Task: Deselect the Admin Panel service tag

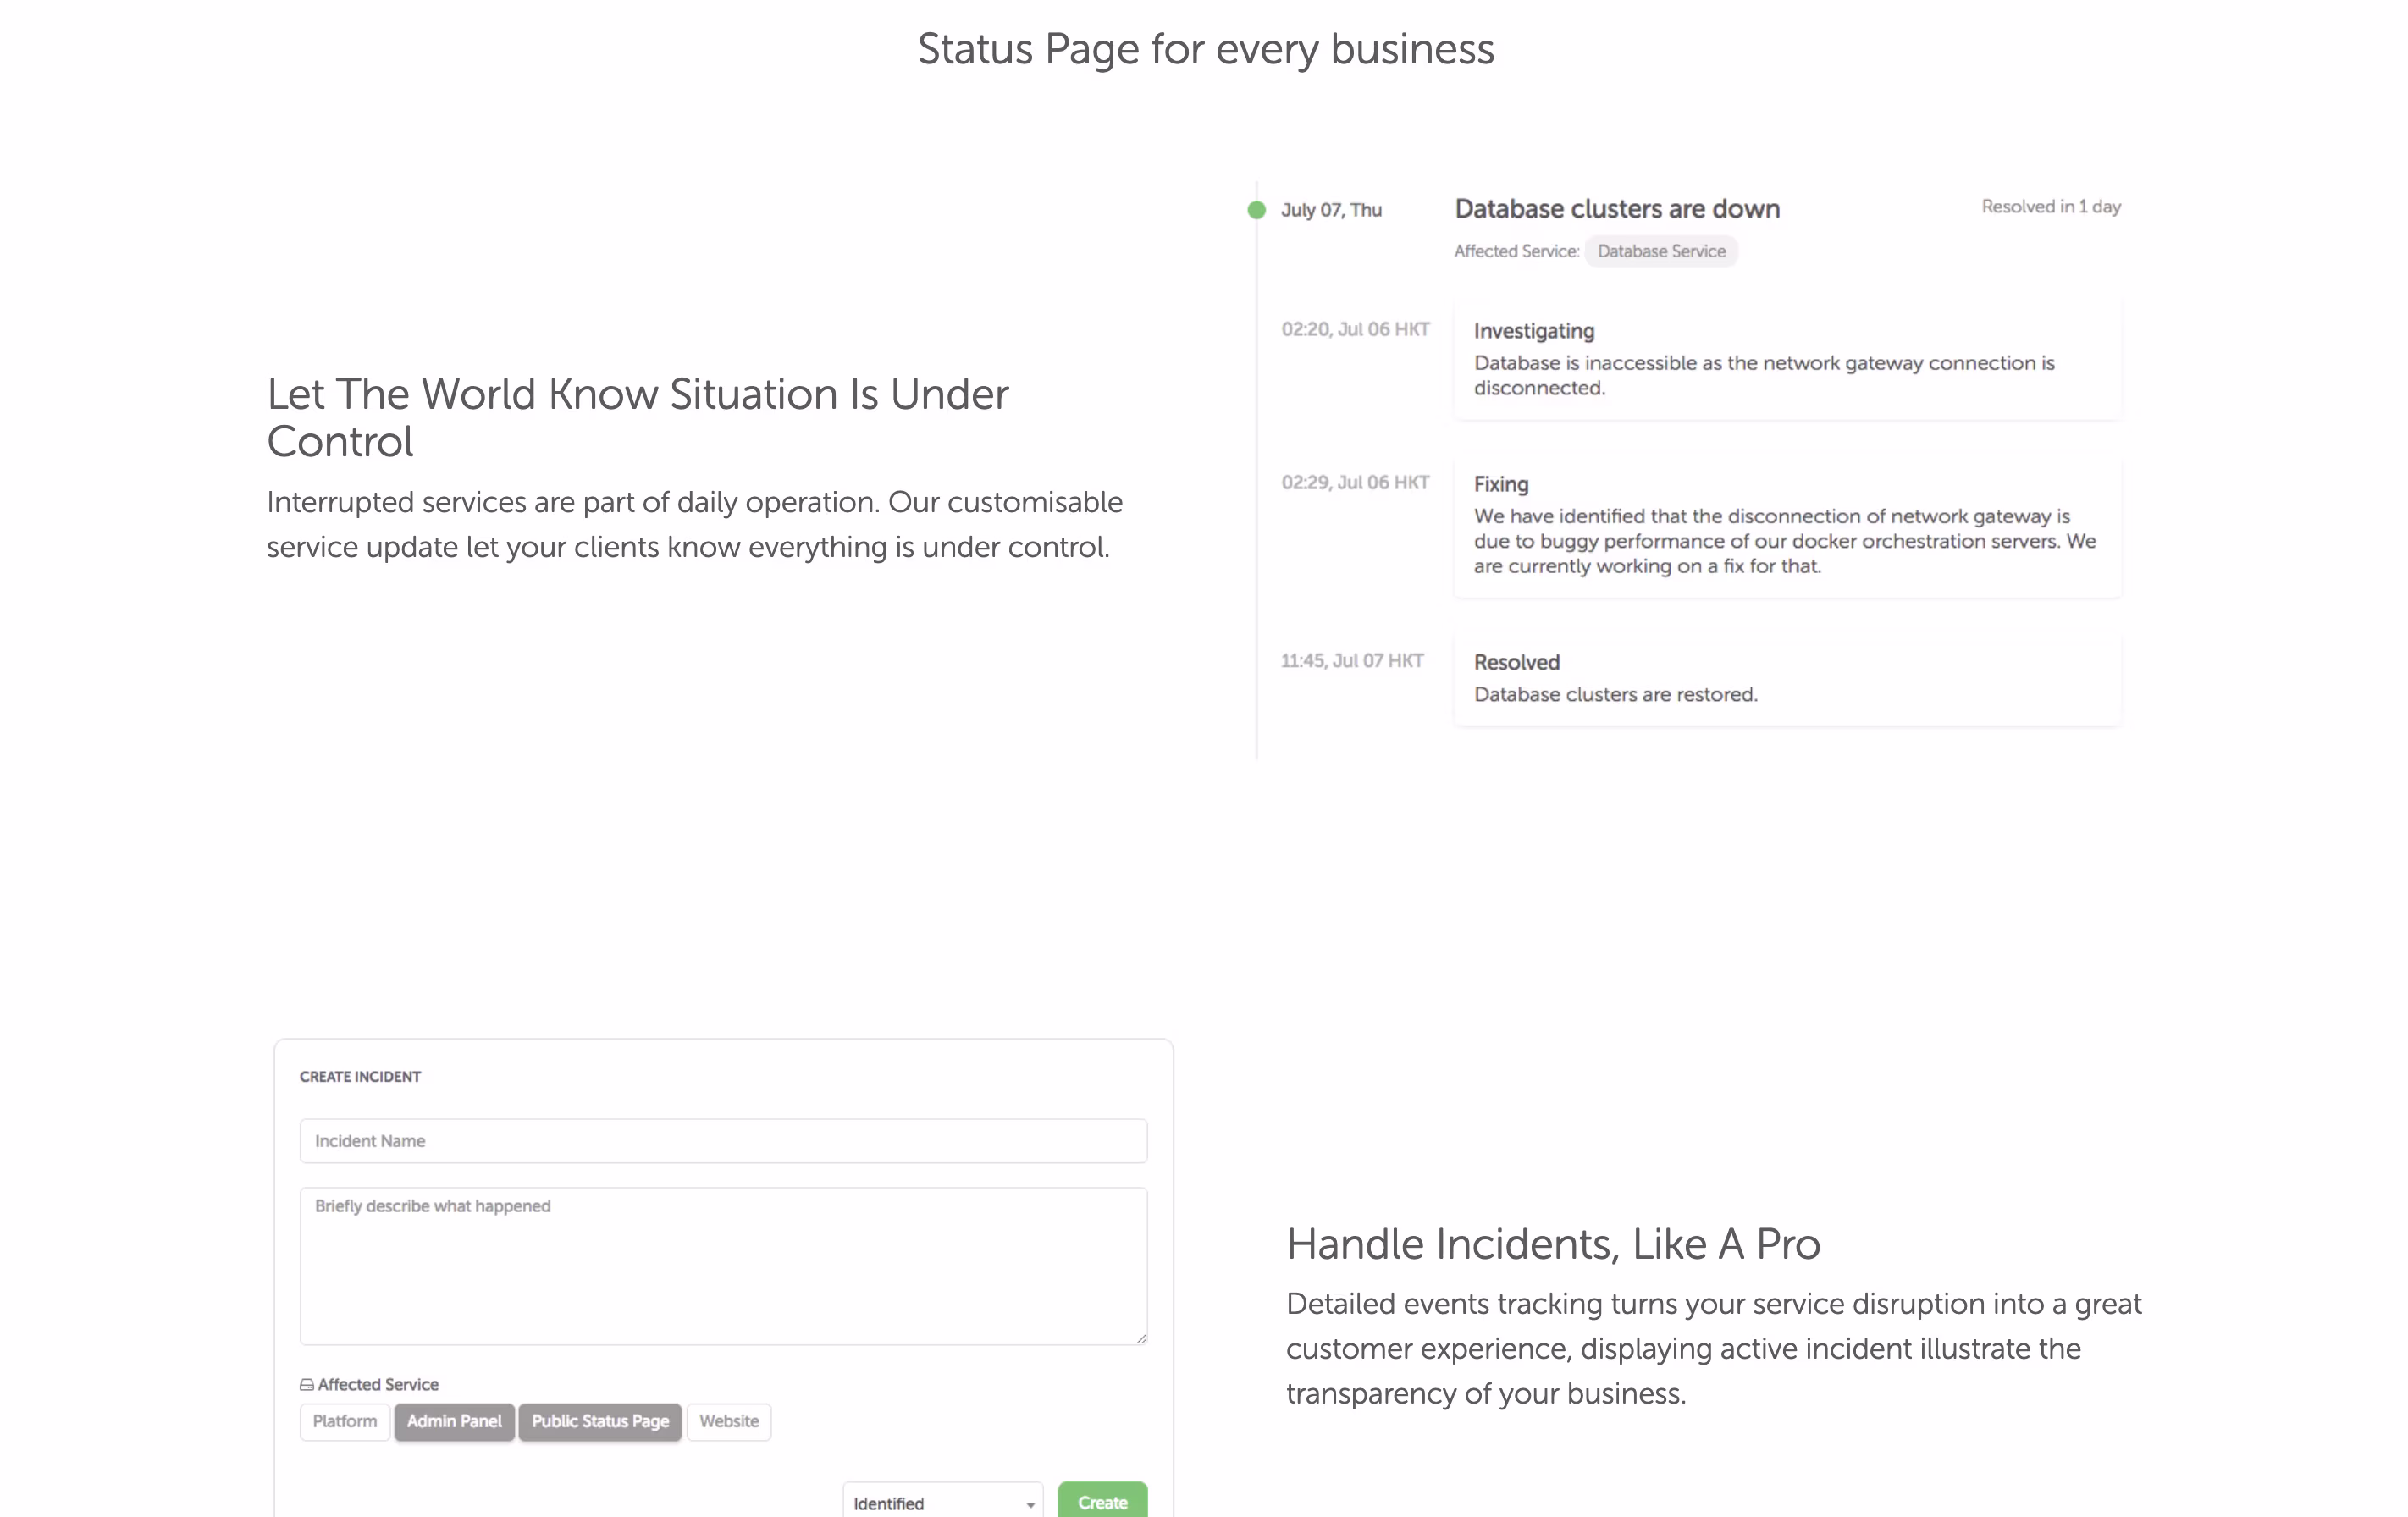Action: click(454, 1421)
